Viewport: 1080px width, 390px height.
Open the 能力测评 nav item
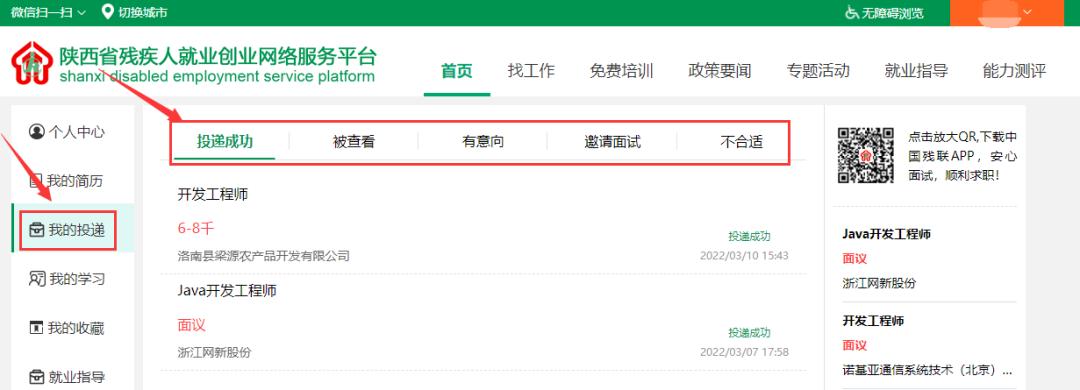[x=1015, y=70]
